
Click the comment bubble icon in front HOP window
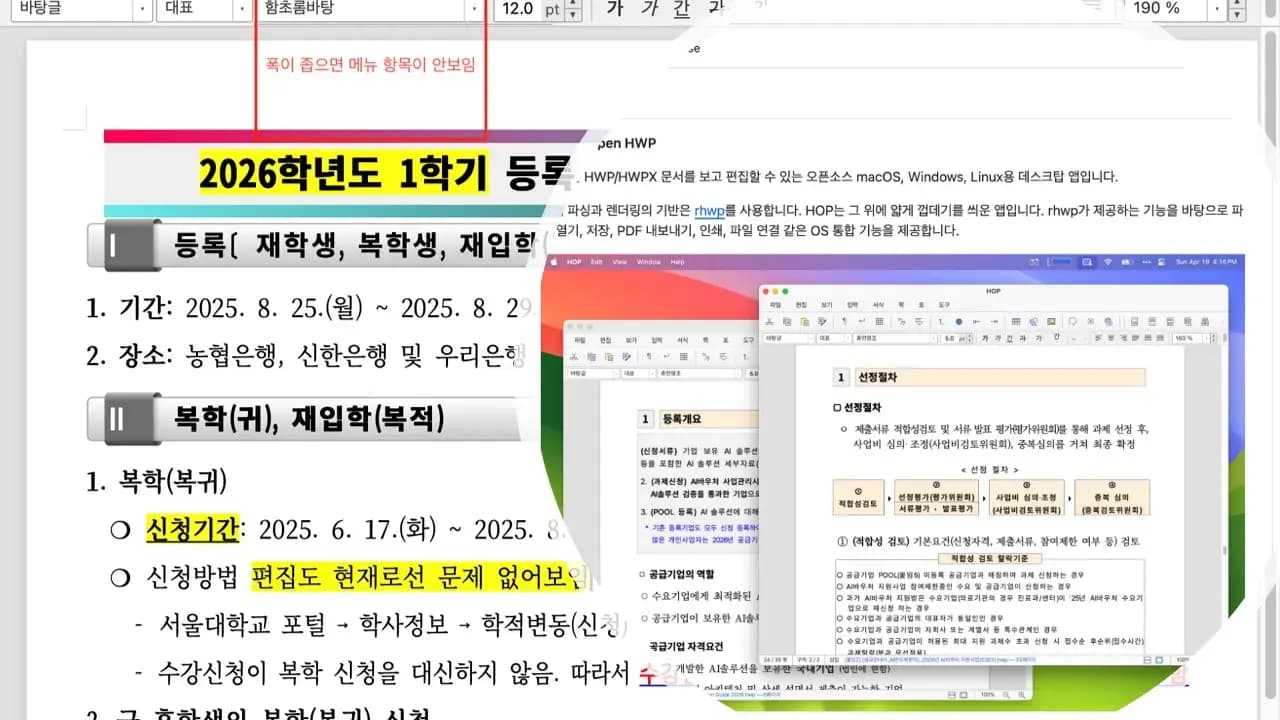click(1073, 321)
